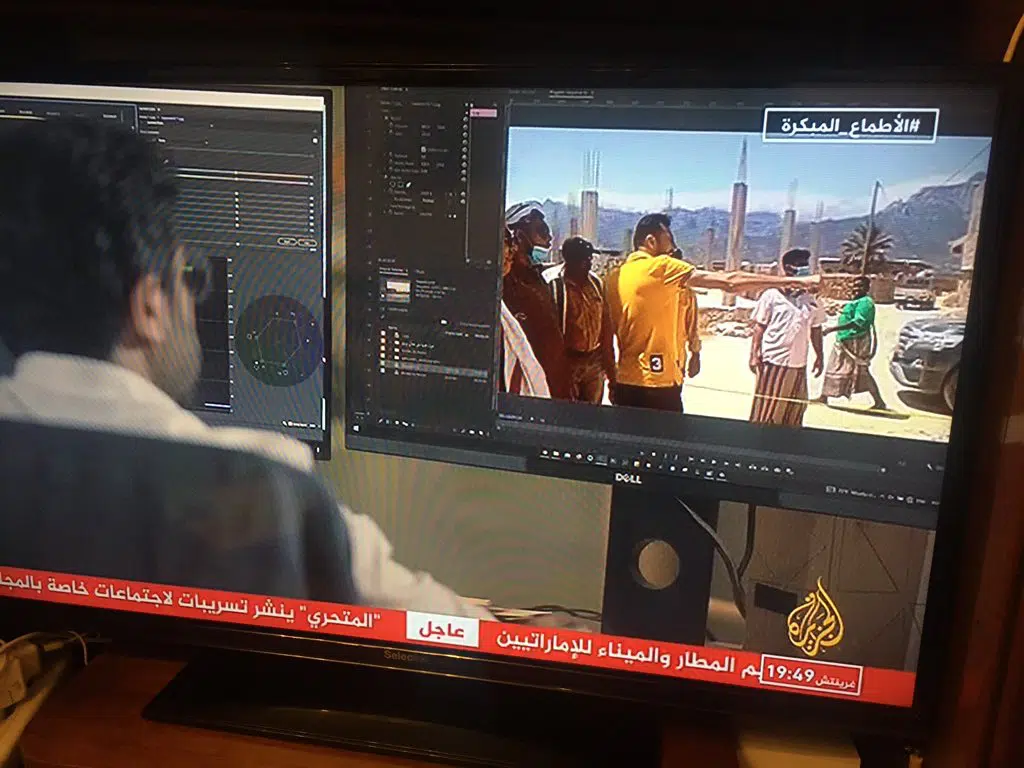Viewport: 1024px width, 768px height.
Task: Select the rectangle mask tool in Effect Controls
Action: pos(400,185)
